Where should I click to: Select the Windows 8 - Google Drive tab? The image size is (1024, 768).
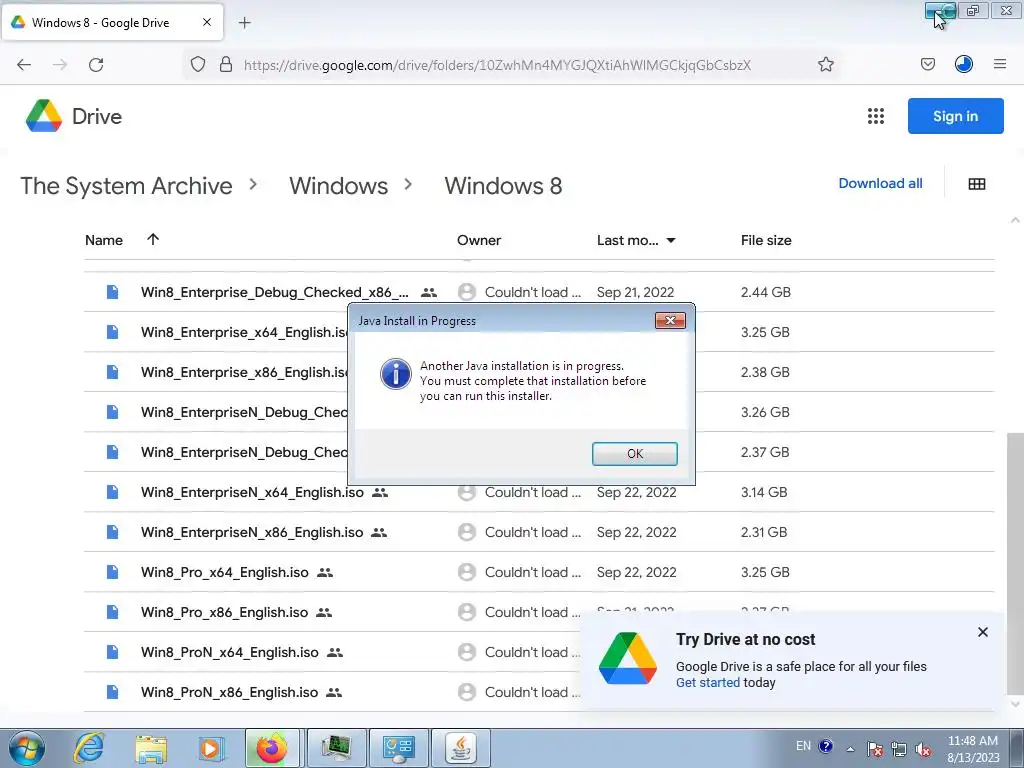[x=113, y=22]
